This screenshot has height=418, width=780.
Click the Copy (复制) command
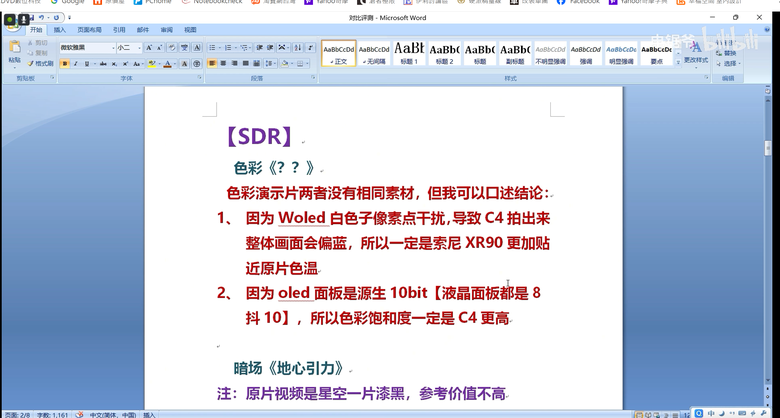pos(38,53)
